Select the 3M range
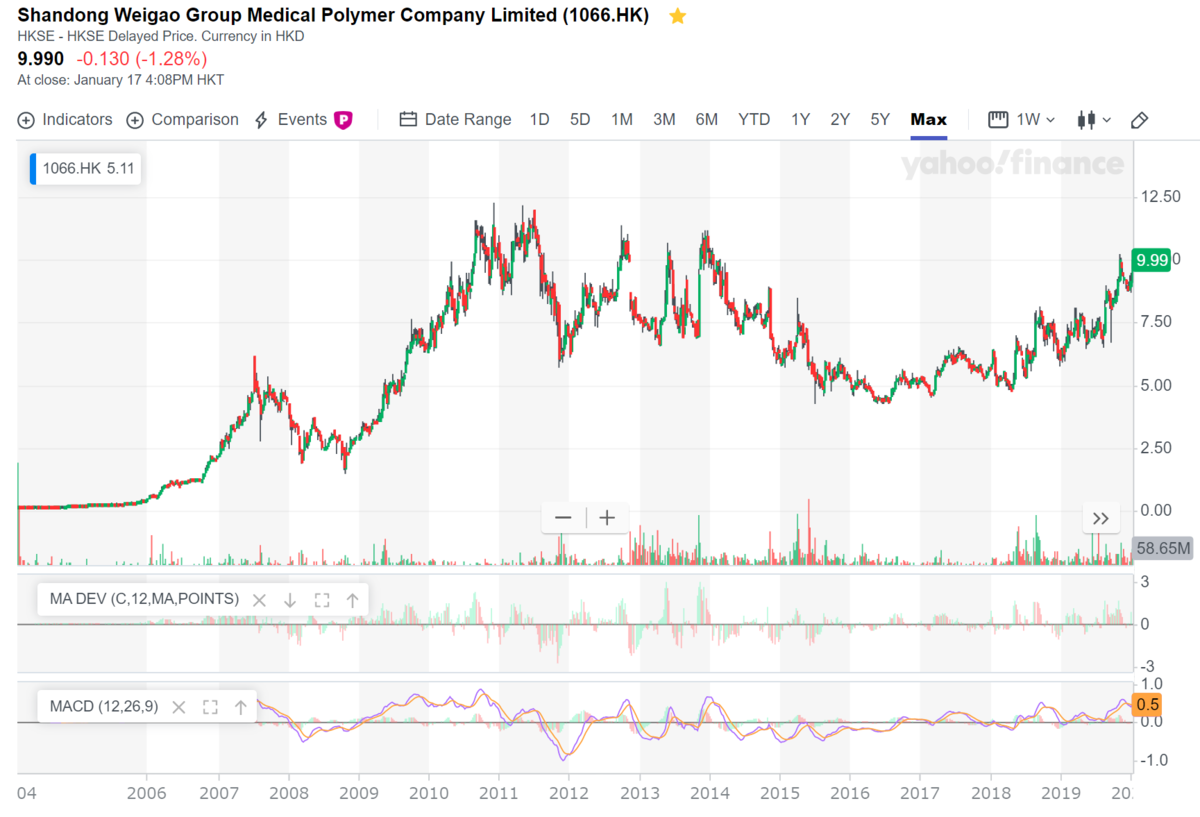This screenshot has width=1200, height=817. pyautogui.click(x=664, y=120)
